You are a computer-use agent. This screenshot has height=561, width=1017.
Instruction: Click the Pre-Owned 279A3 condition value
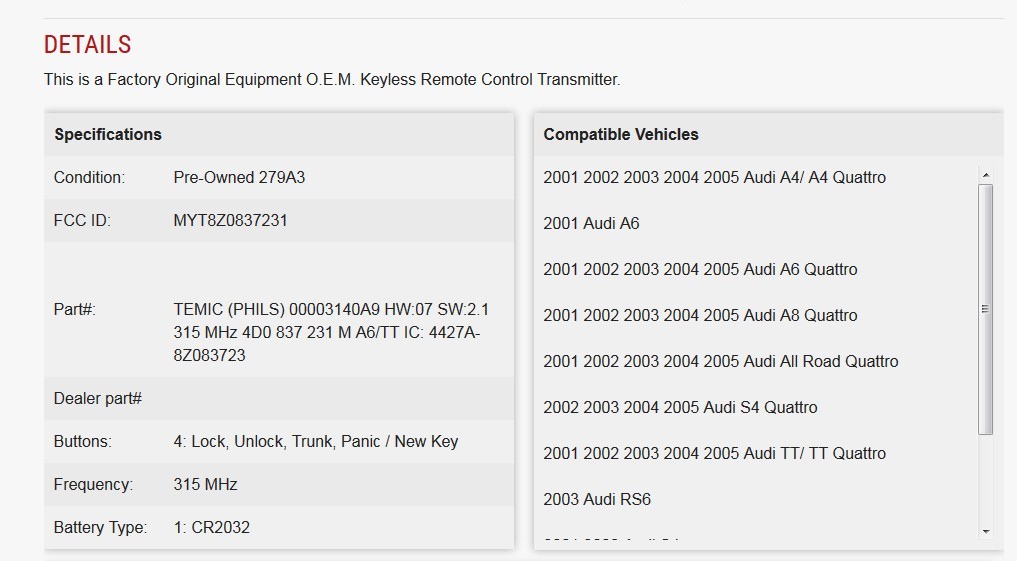[239, 177]
